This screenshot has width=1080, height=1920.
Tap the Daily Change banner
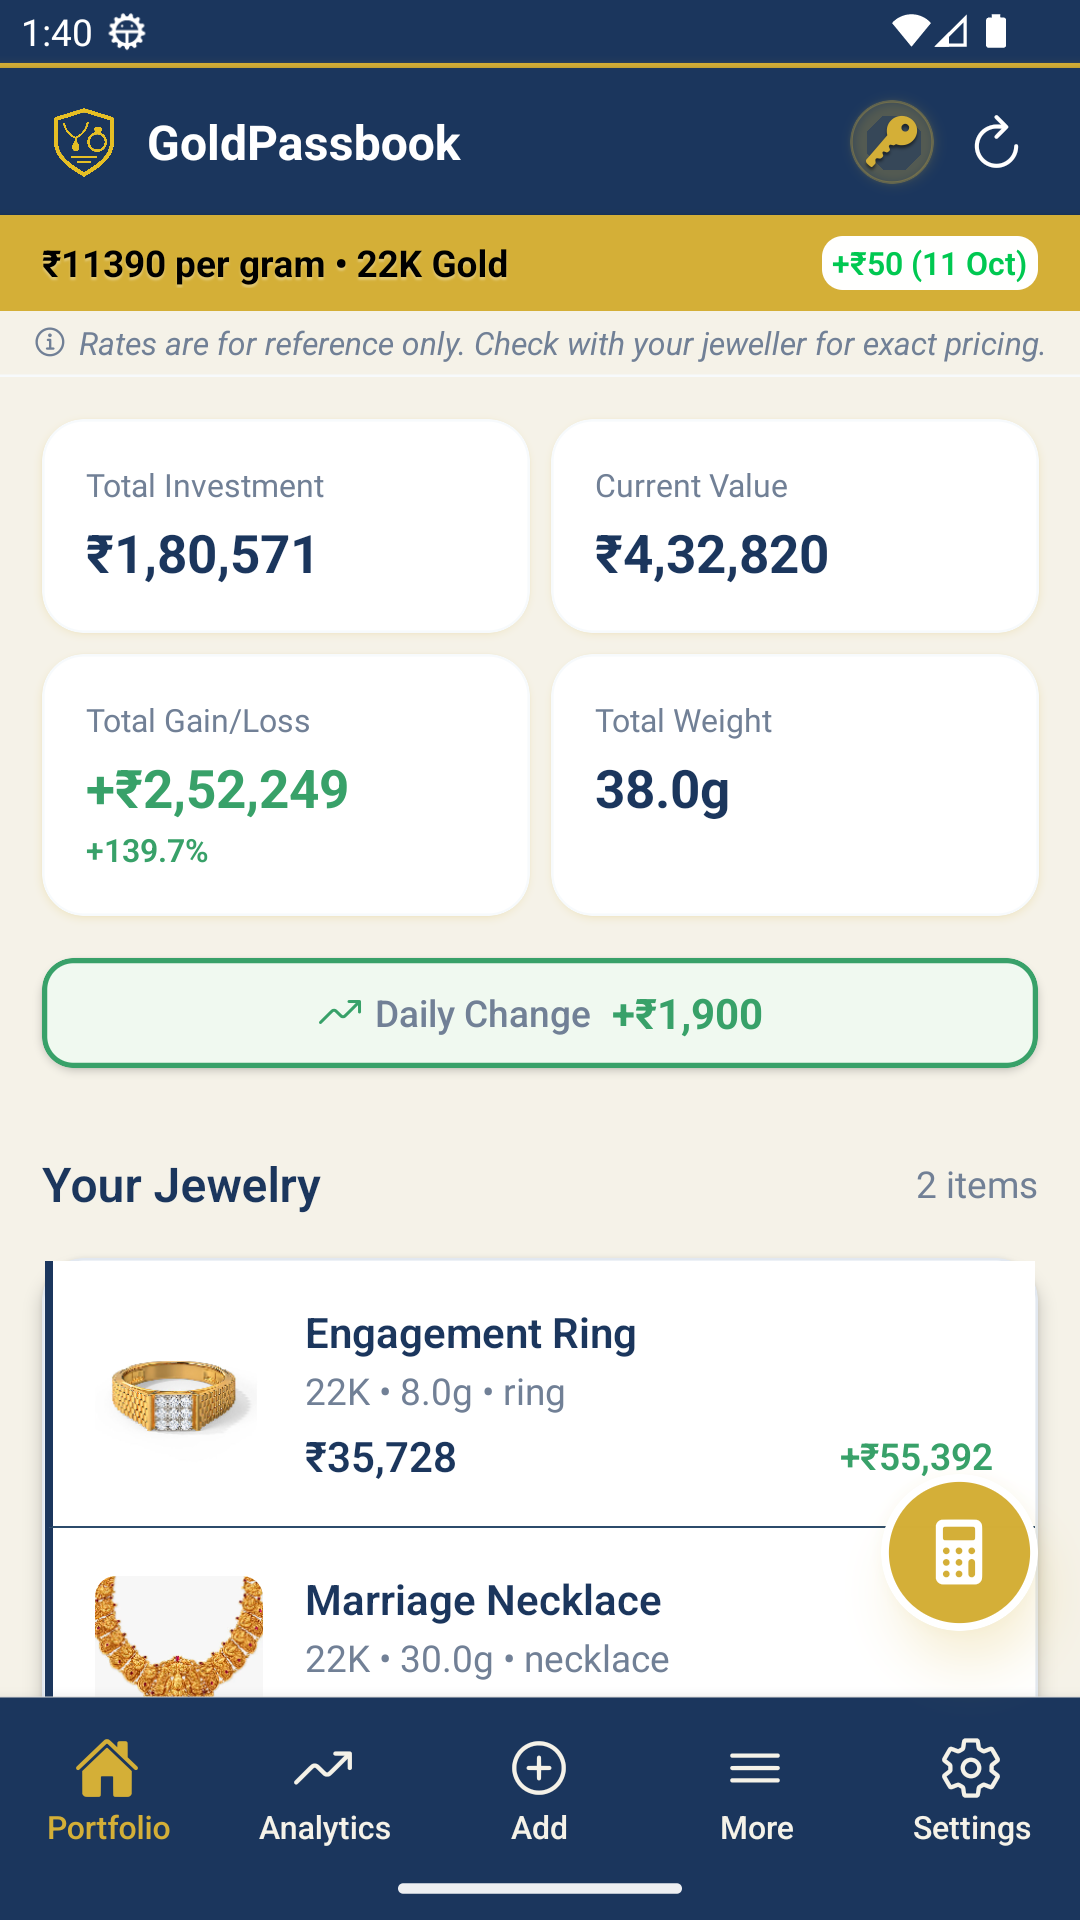click(540, 1014)
